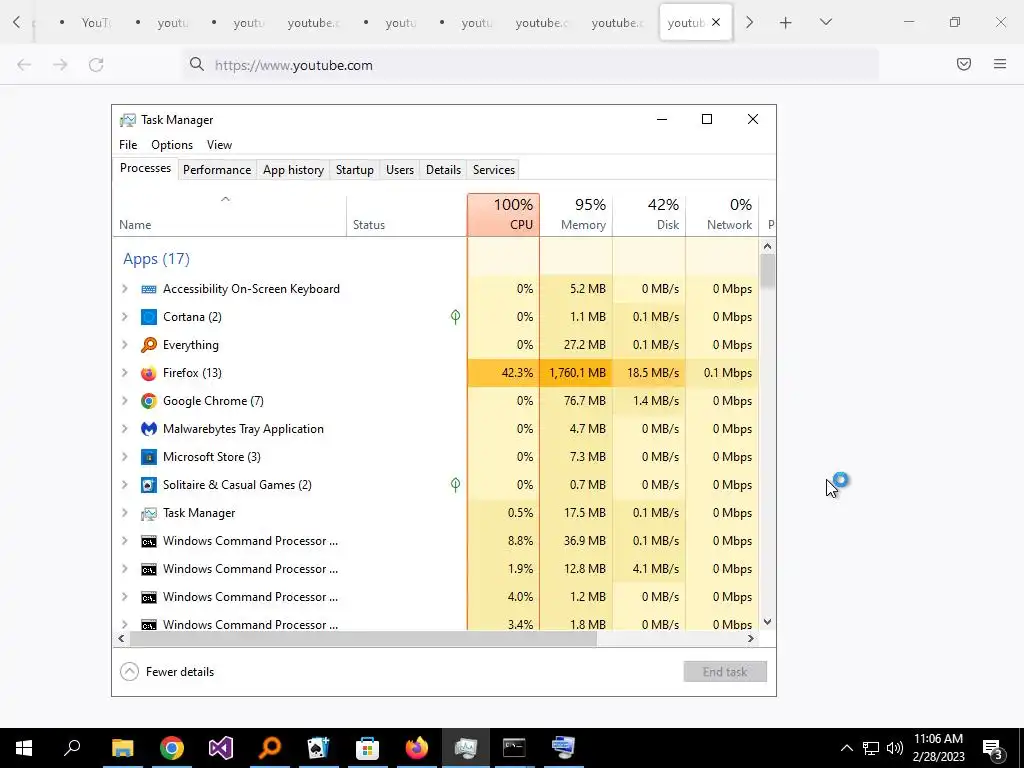Screen dimensions: 1024x768
Task: Sort processes by the Disk column
Action: (649, 215)
